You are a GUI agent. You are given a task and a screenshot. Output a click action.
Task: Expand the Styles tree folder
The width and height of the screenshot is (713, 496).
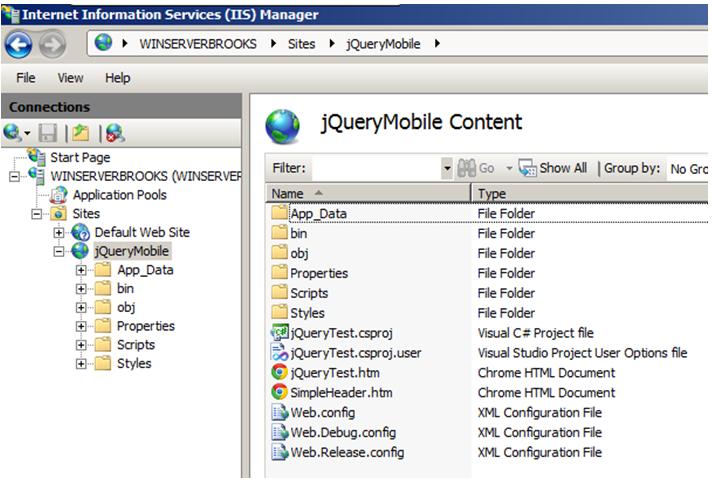pos(81,364)
